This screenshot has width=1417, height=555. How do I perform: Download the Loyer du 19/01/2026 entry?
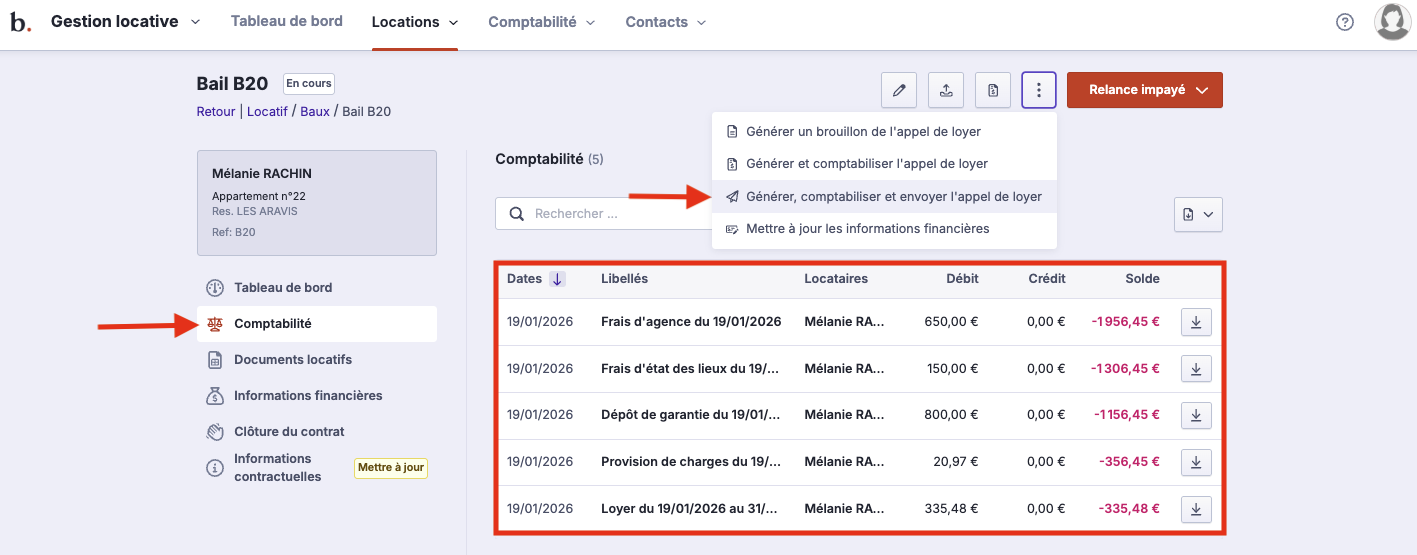pyautogui.click(x=1196, y=509)
